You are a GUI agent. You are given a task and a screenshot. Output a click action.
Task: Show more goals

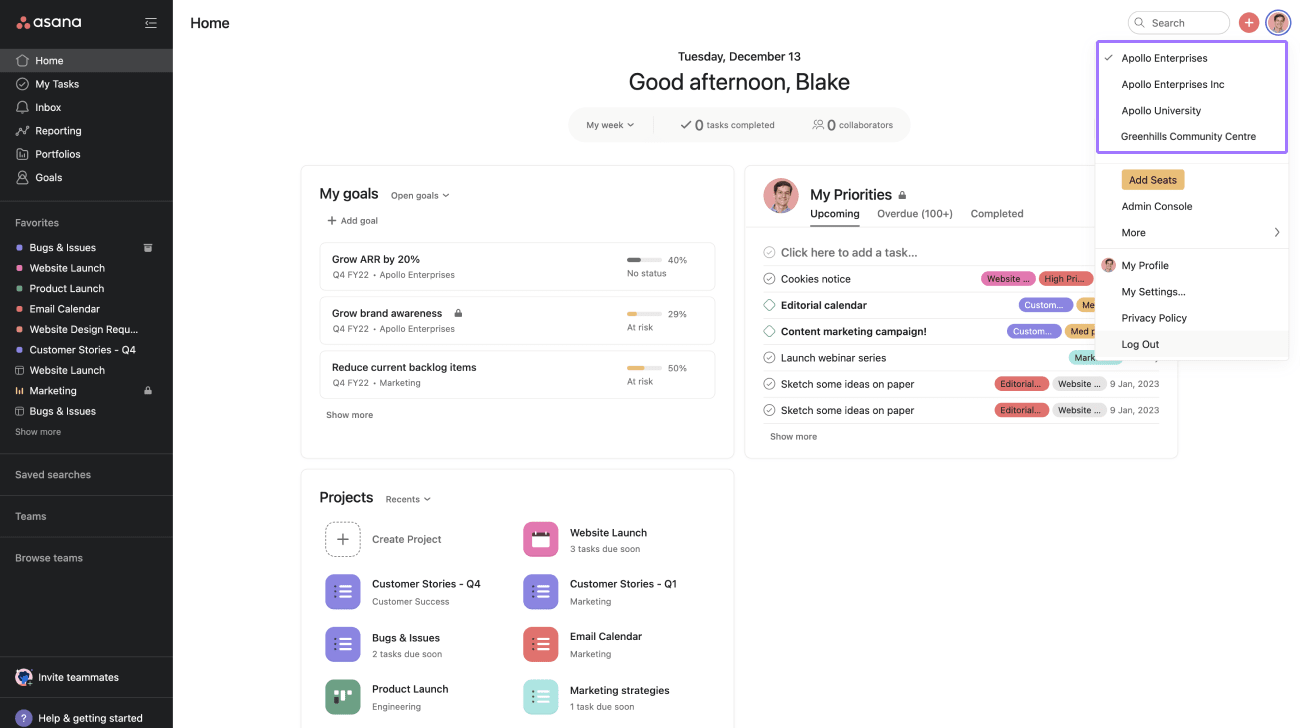349,415
